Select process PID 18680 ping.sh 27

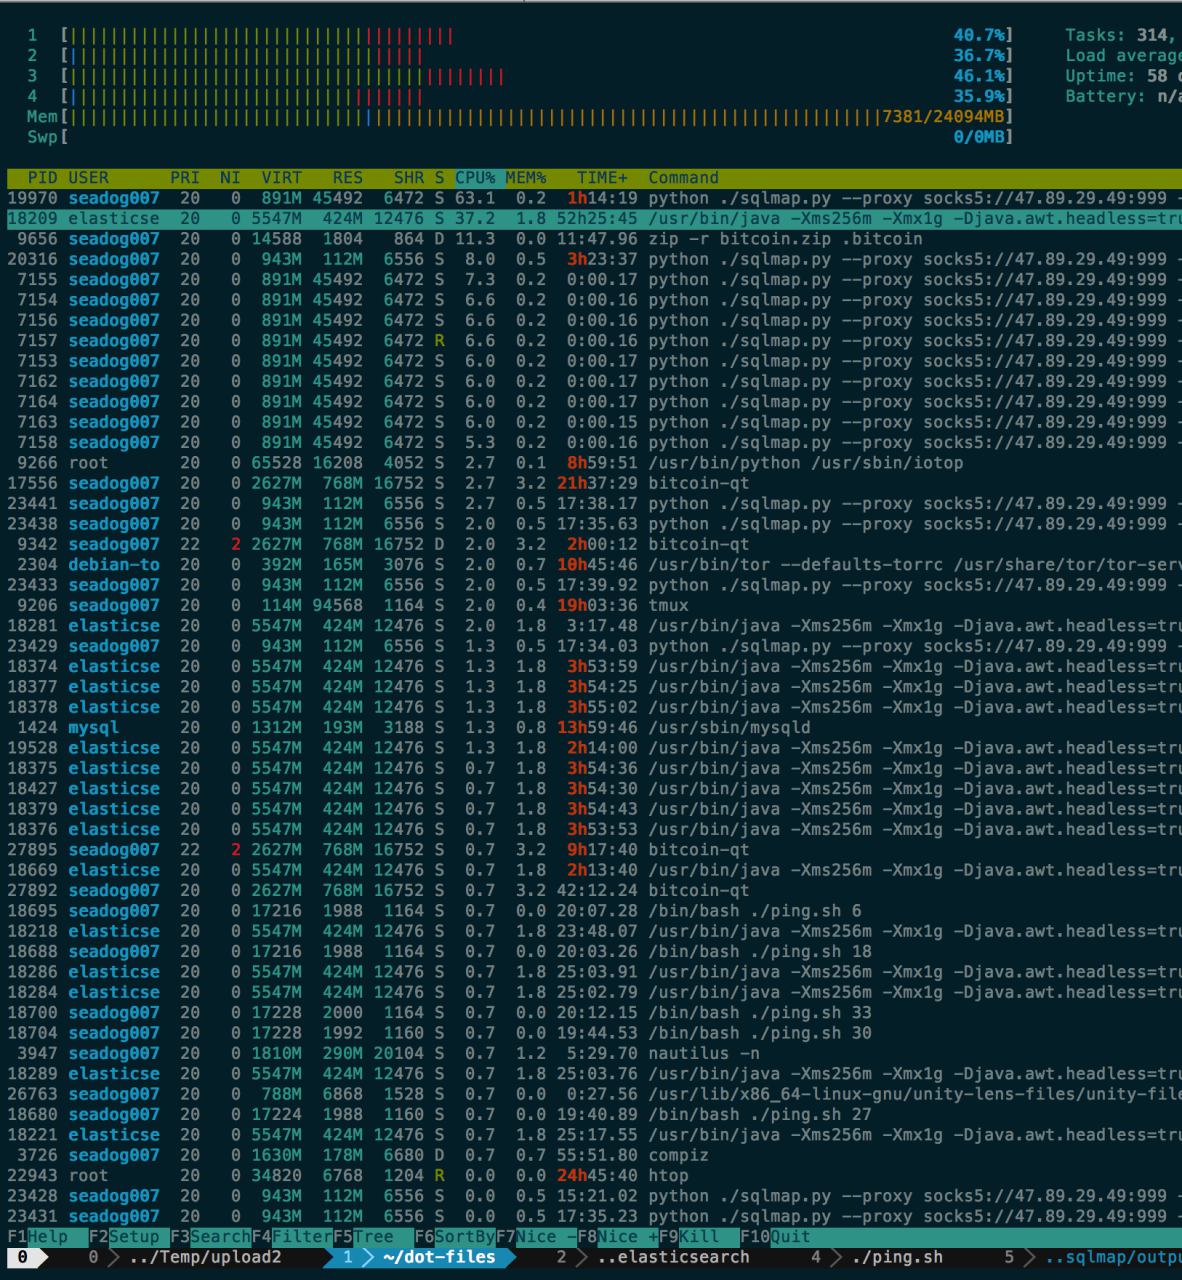[594, 1114]
